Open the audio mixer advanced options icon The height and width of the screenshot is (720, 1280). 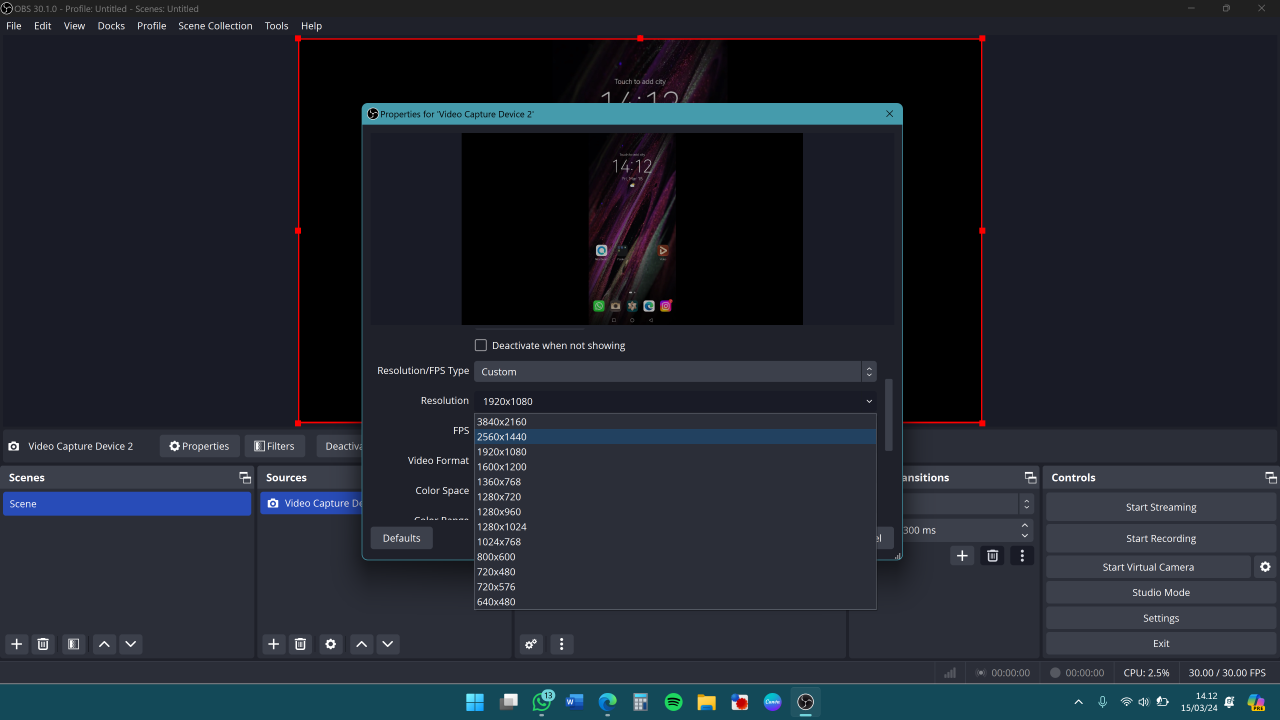pos(530,644)
